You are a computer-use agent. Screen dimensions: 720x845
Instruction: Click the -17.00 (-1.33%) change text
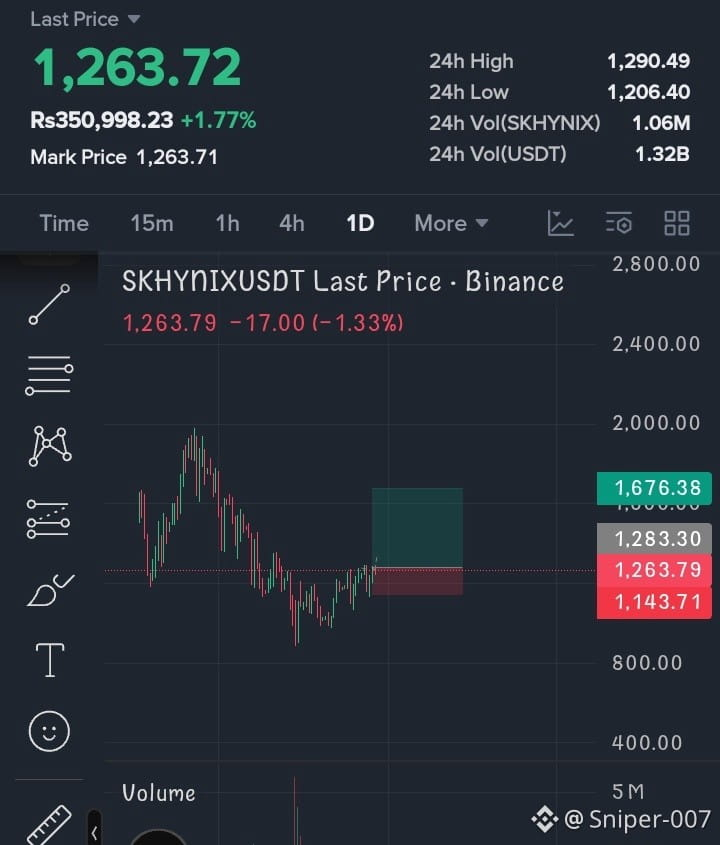pos(316,323)
